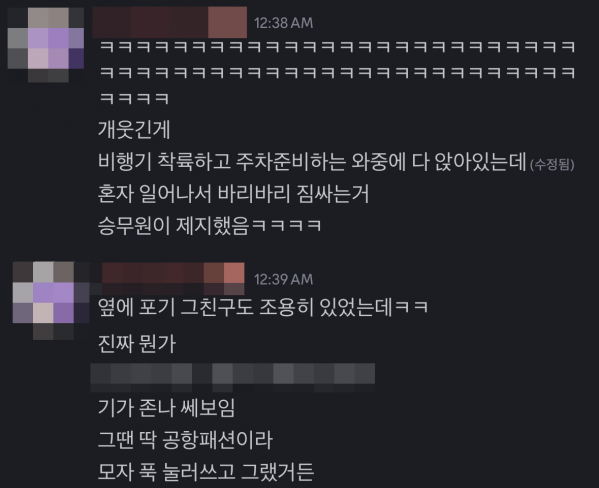Open the avatar beside the 12:38 AM message

(x=46, y=45)
